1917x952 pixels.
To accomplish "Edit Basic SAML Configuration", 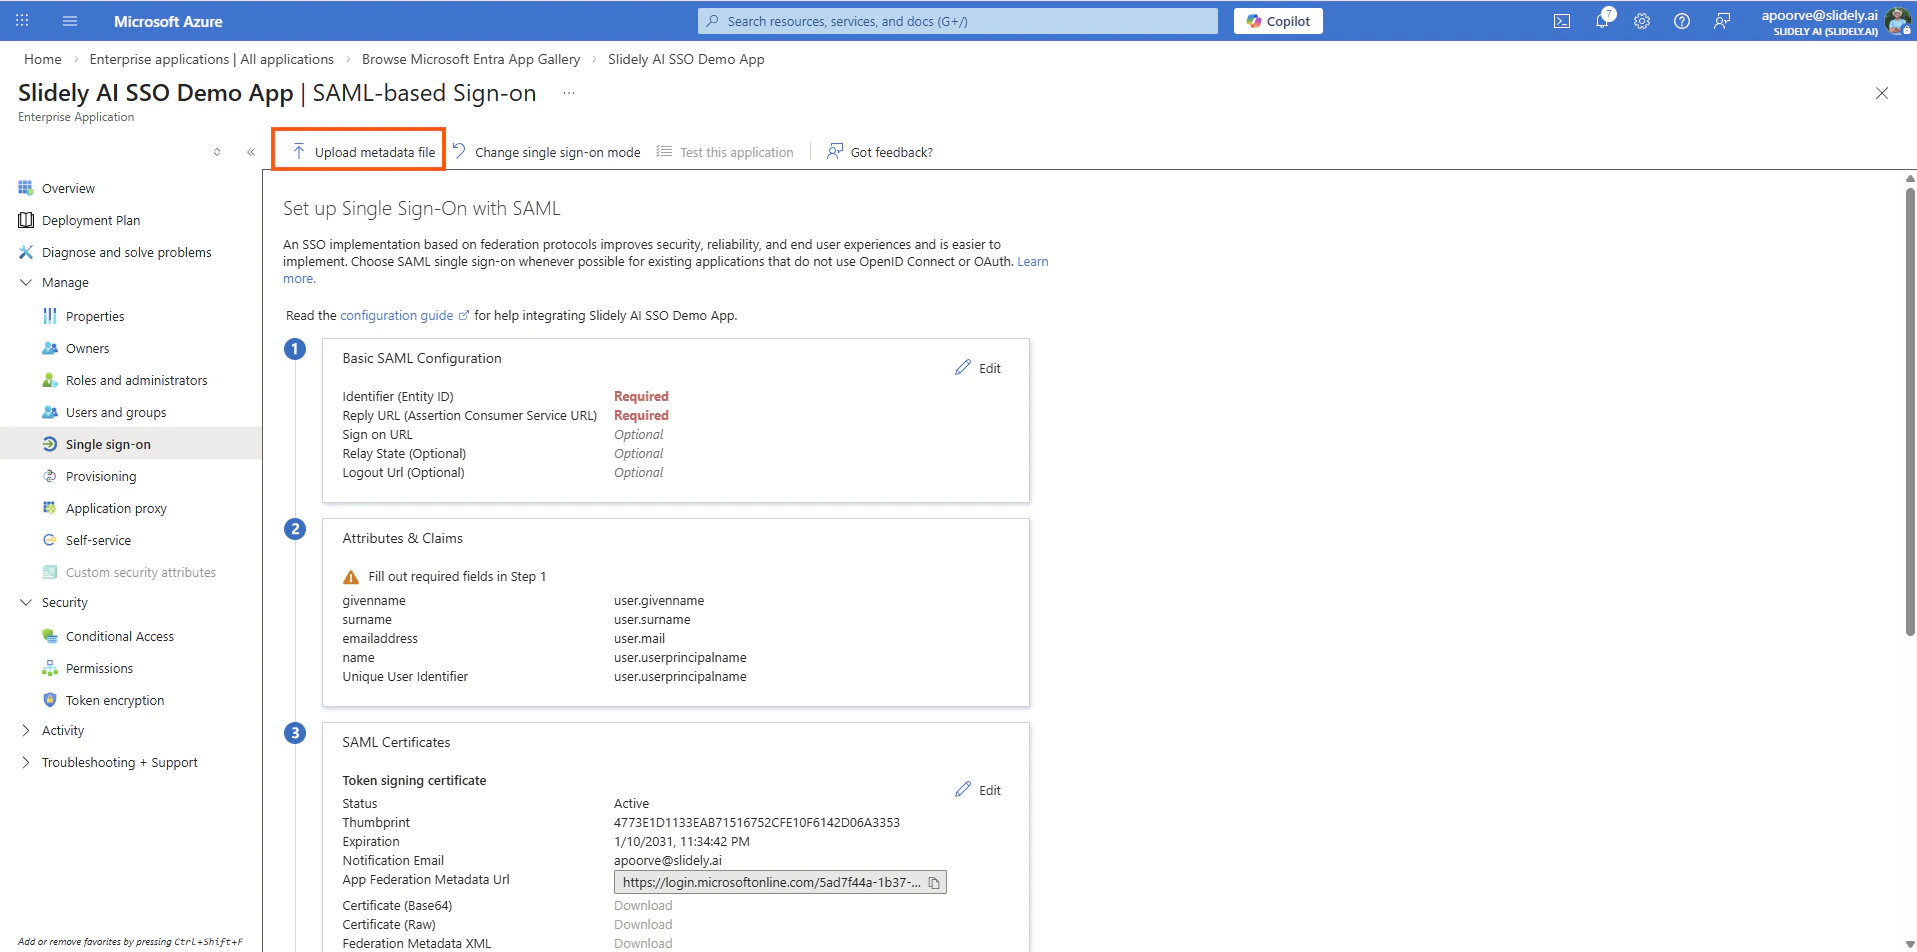I will 978,368.
